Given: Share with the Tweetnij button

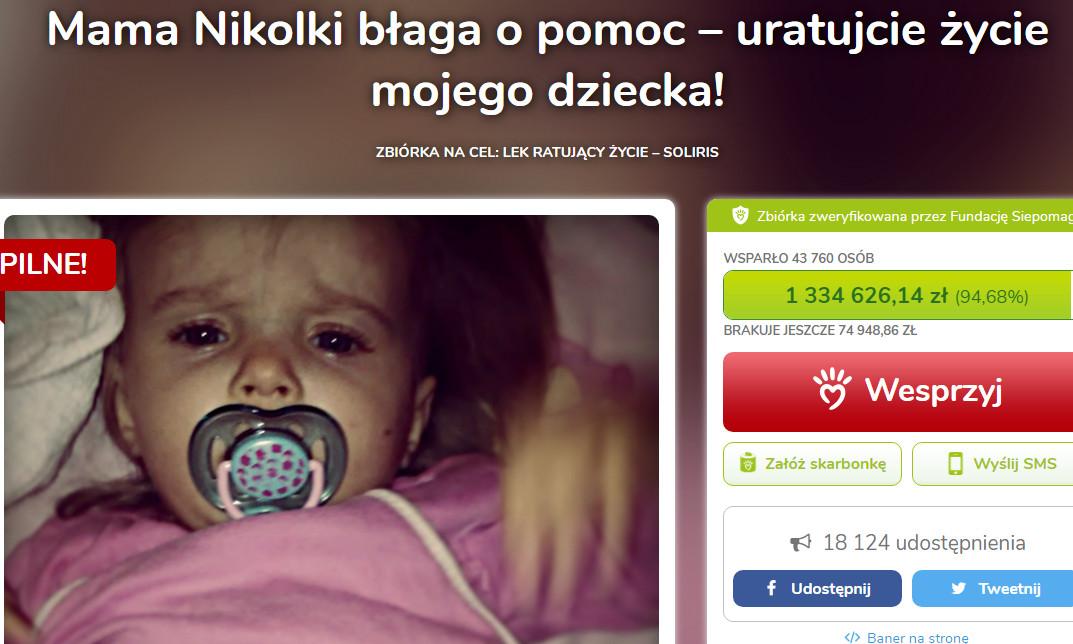Looking at the screenshot, I should coord(992,589).
